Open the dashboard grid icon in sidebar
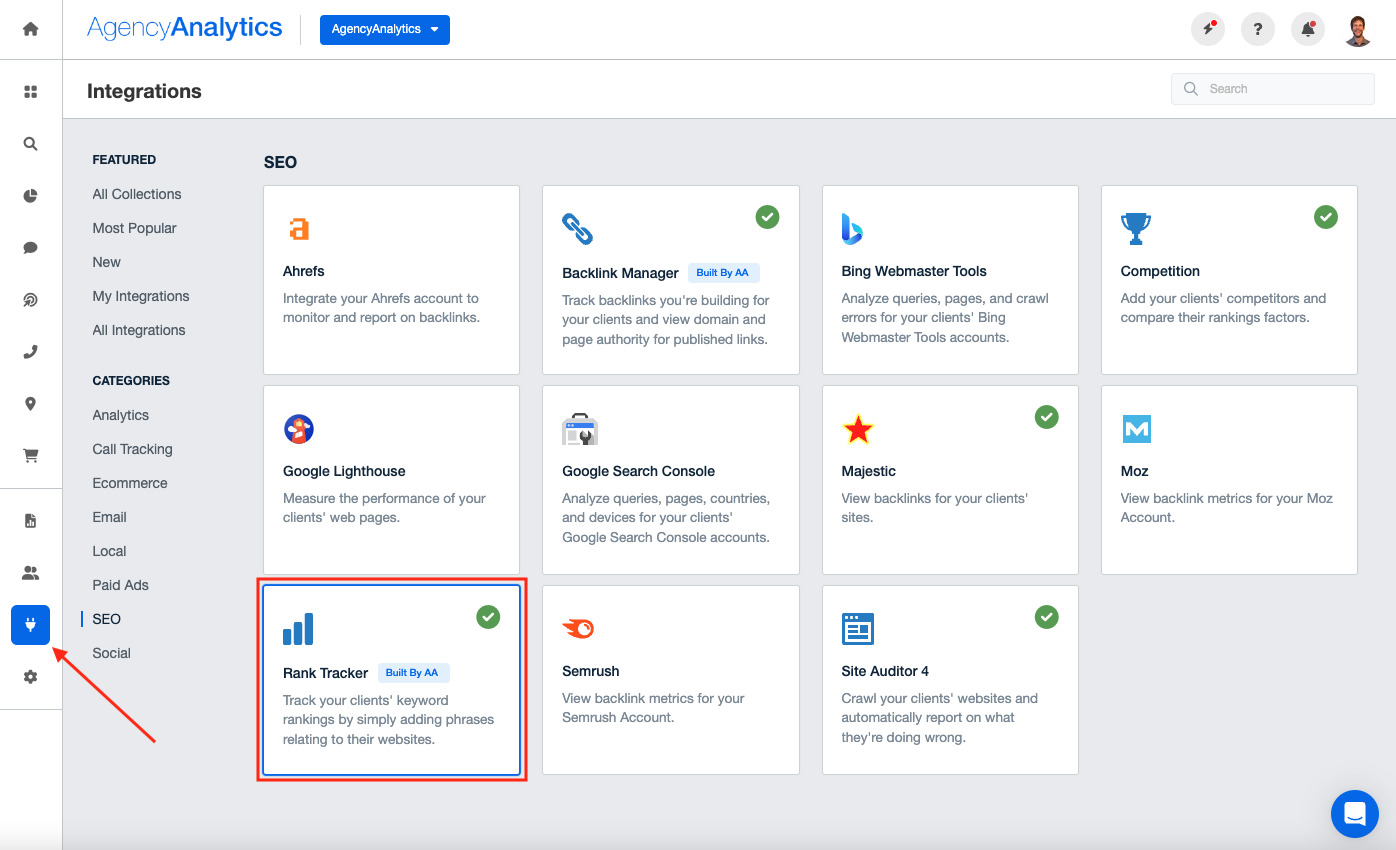This screenshot has width=1396, height=850. point(30,92)
